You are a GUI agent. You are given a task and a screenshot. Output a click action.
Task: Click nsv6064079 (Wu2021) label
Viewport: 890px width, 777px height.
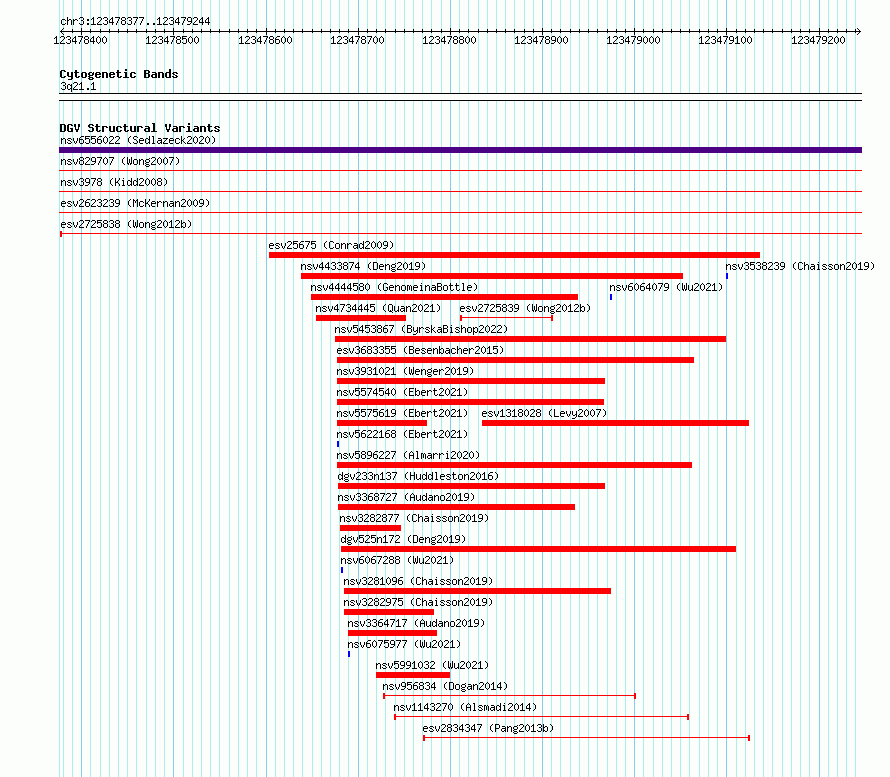tap(666, 287)
